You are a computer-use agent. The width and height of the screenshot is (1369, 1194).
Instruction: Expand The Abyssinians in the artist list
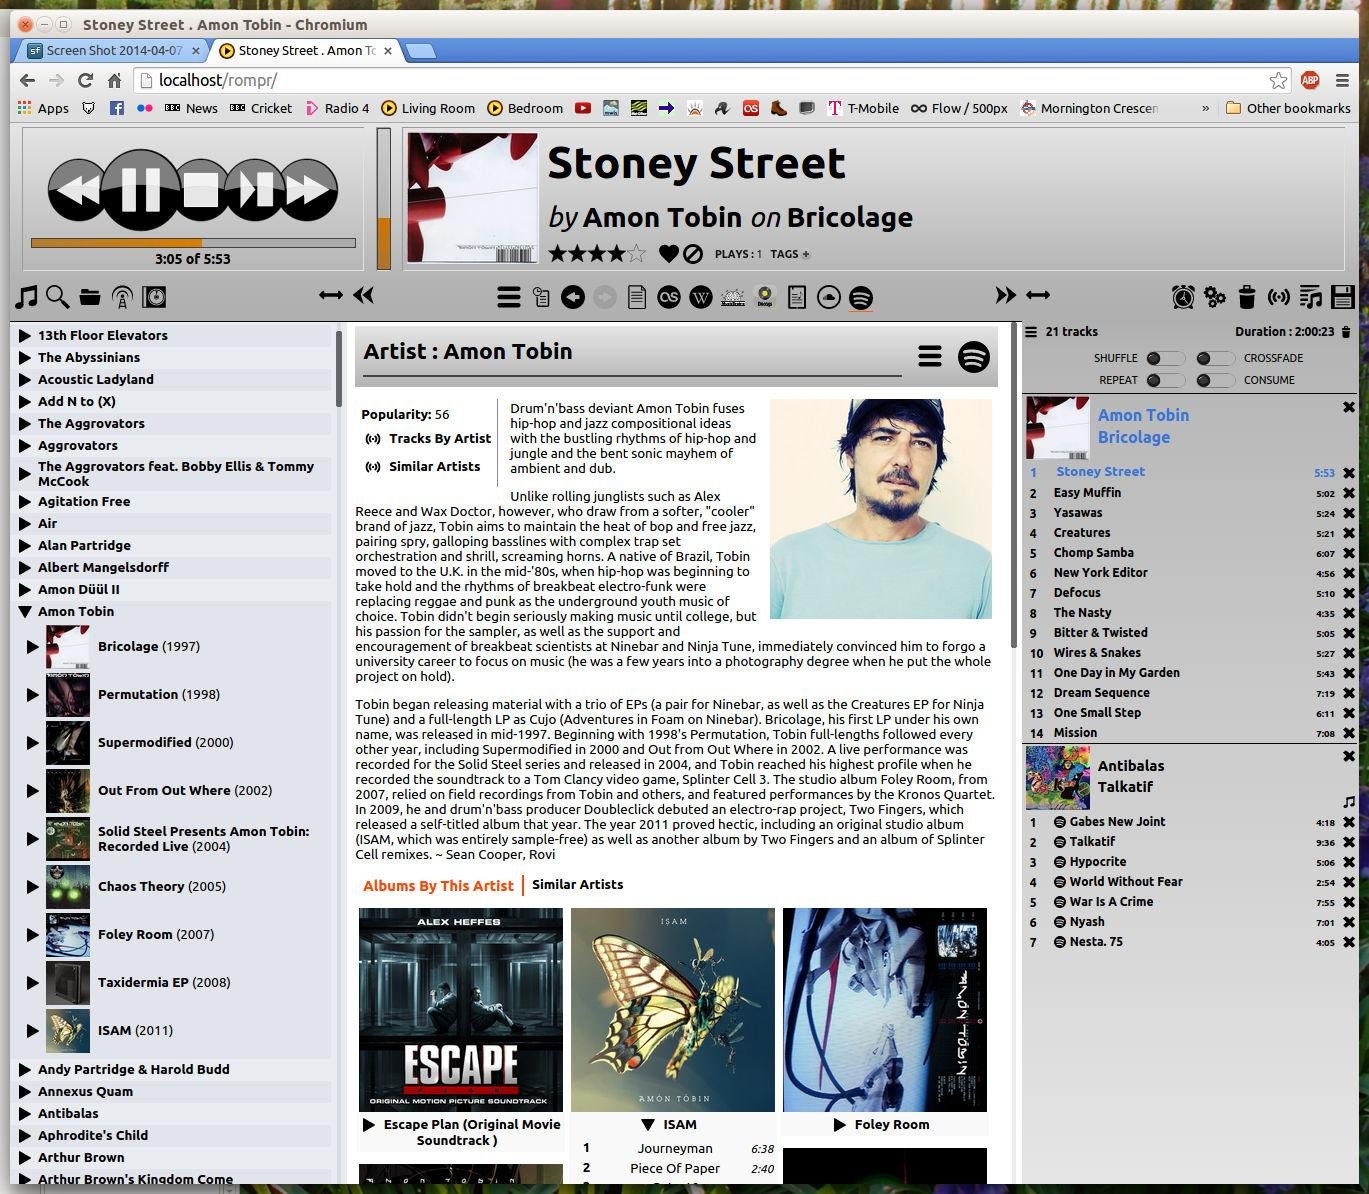click(x=24, y=357)
